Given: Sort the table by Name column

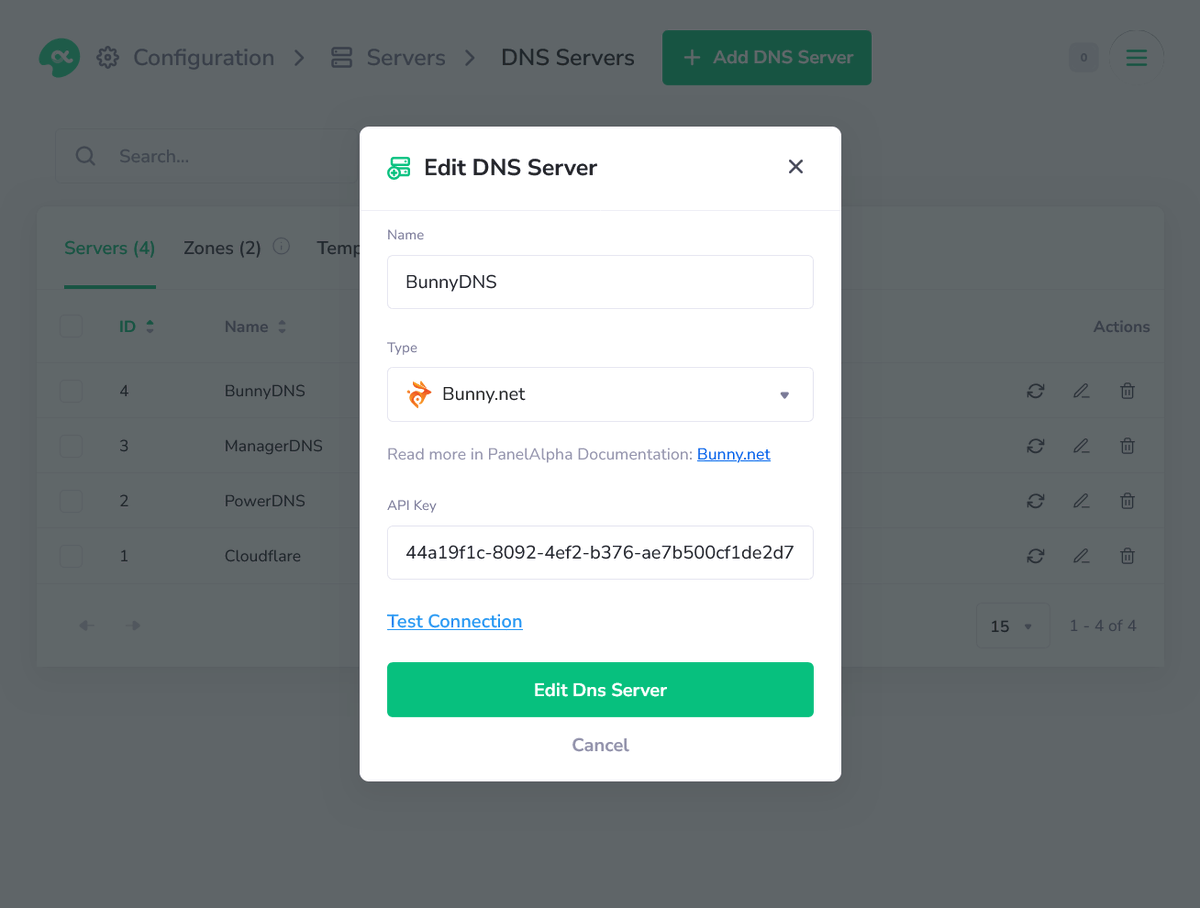Looking at the screenshot, I should click(x=255, y=327).
